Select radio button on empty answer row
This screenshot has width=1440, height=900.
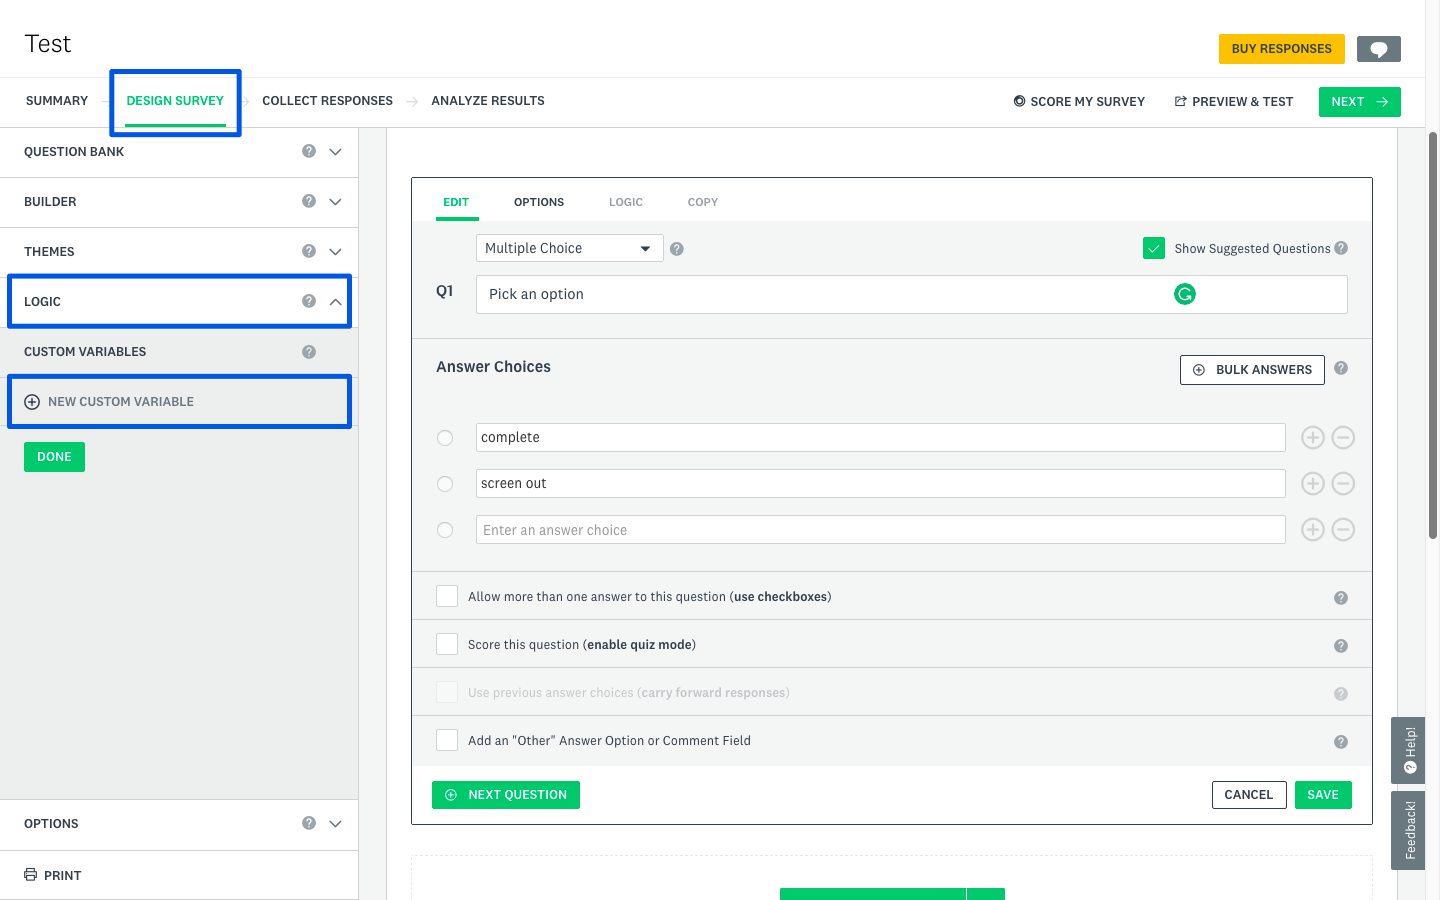point(445,530)
